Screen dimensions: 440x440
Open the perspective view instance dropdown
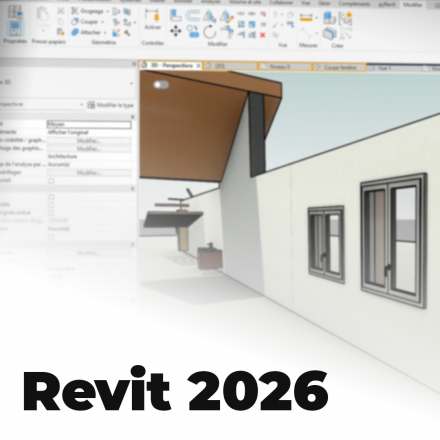point(81,105)
